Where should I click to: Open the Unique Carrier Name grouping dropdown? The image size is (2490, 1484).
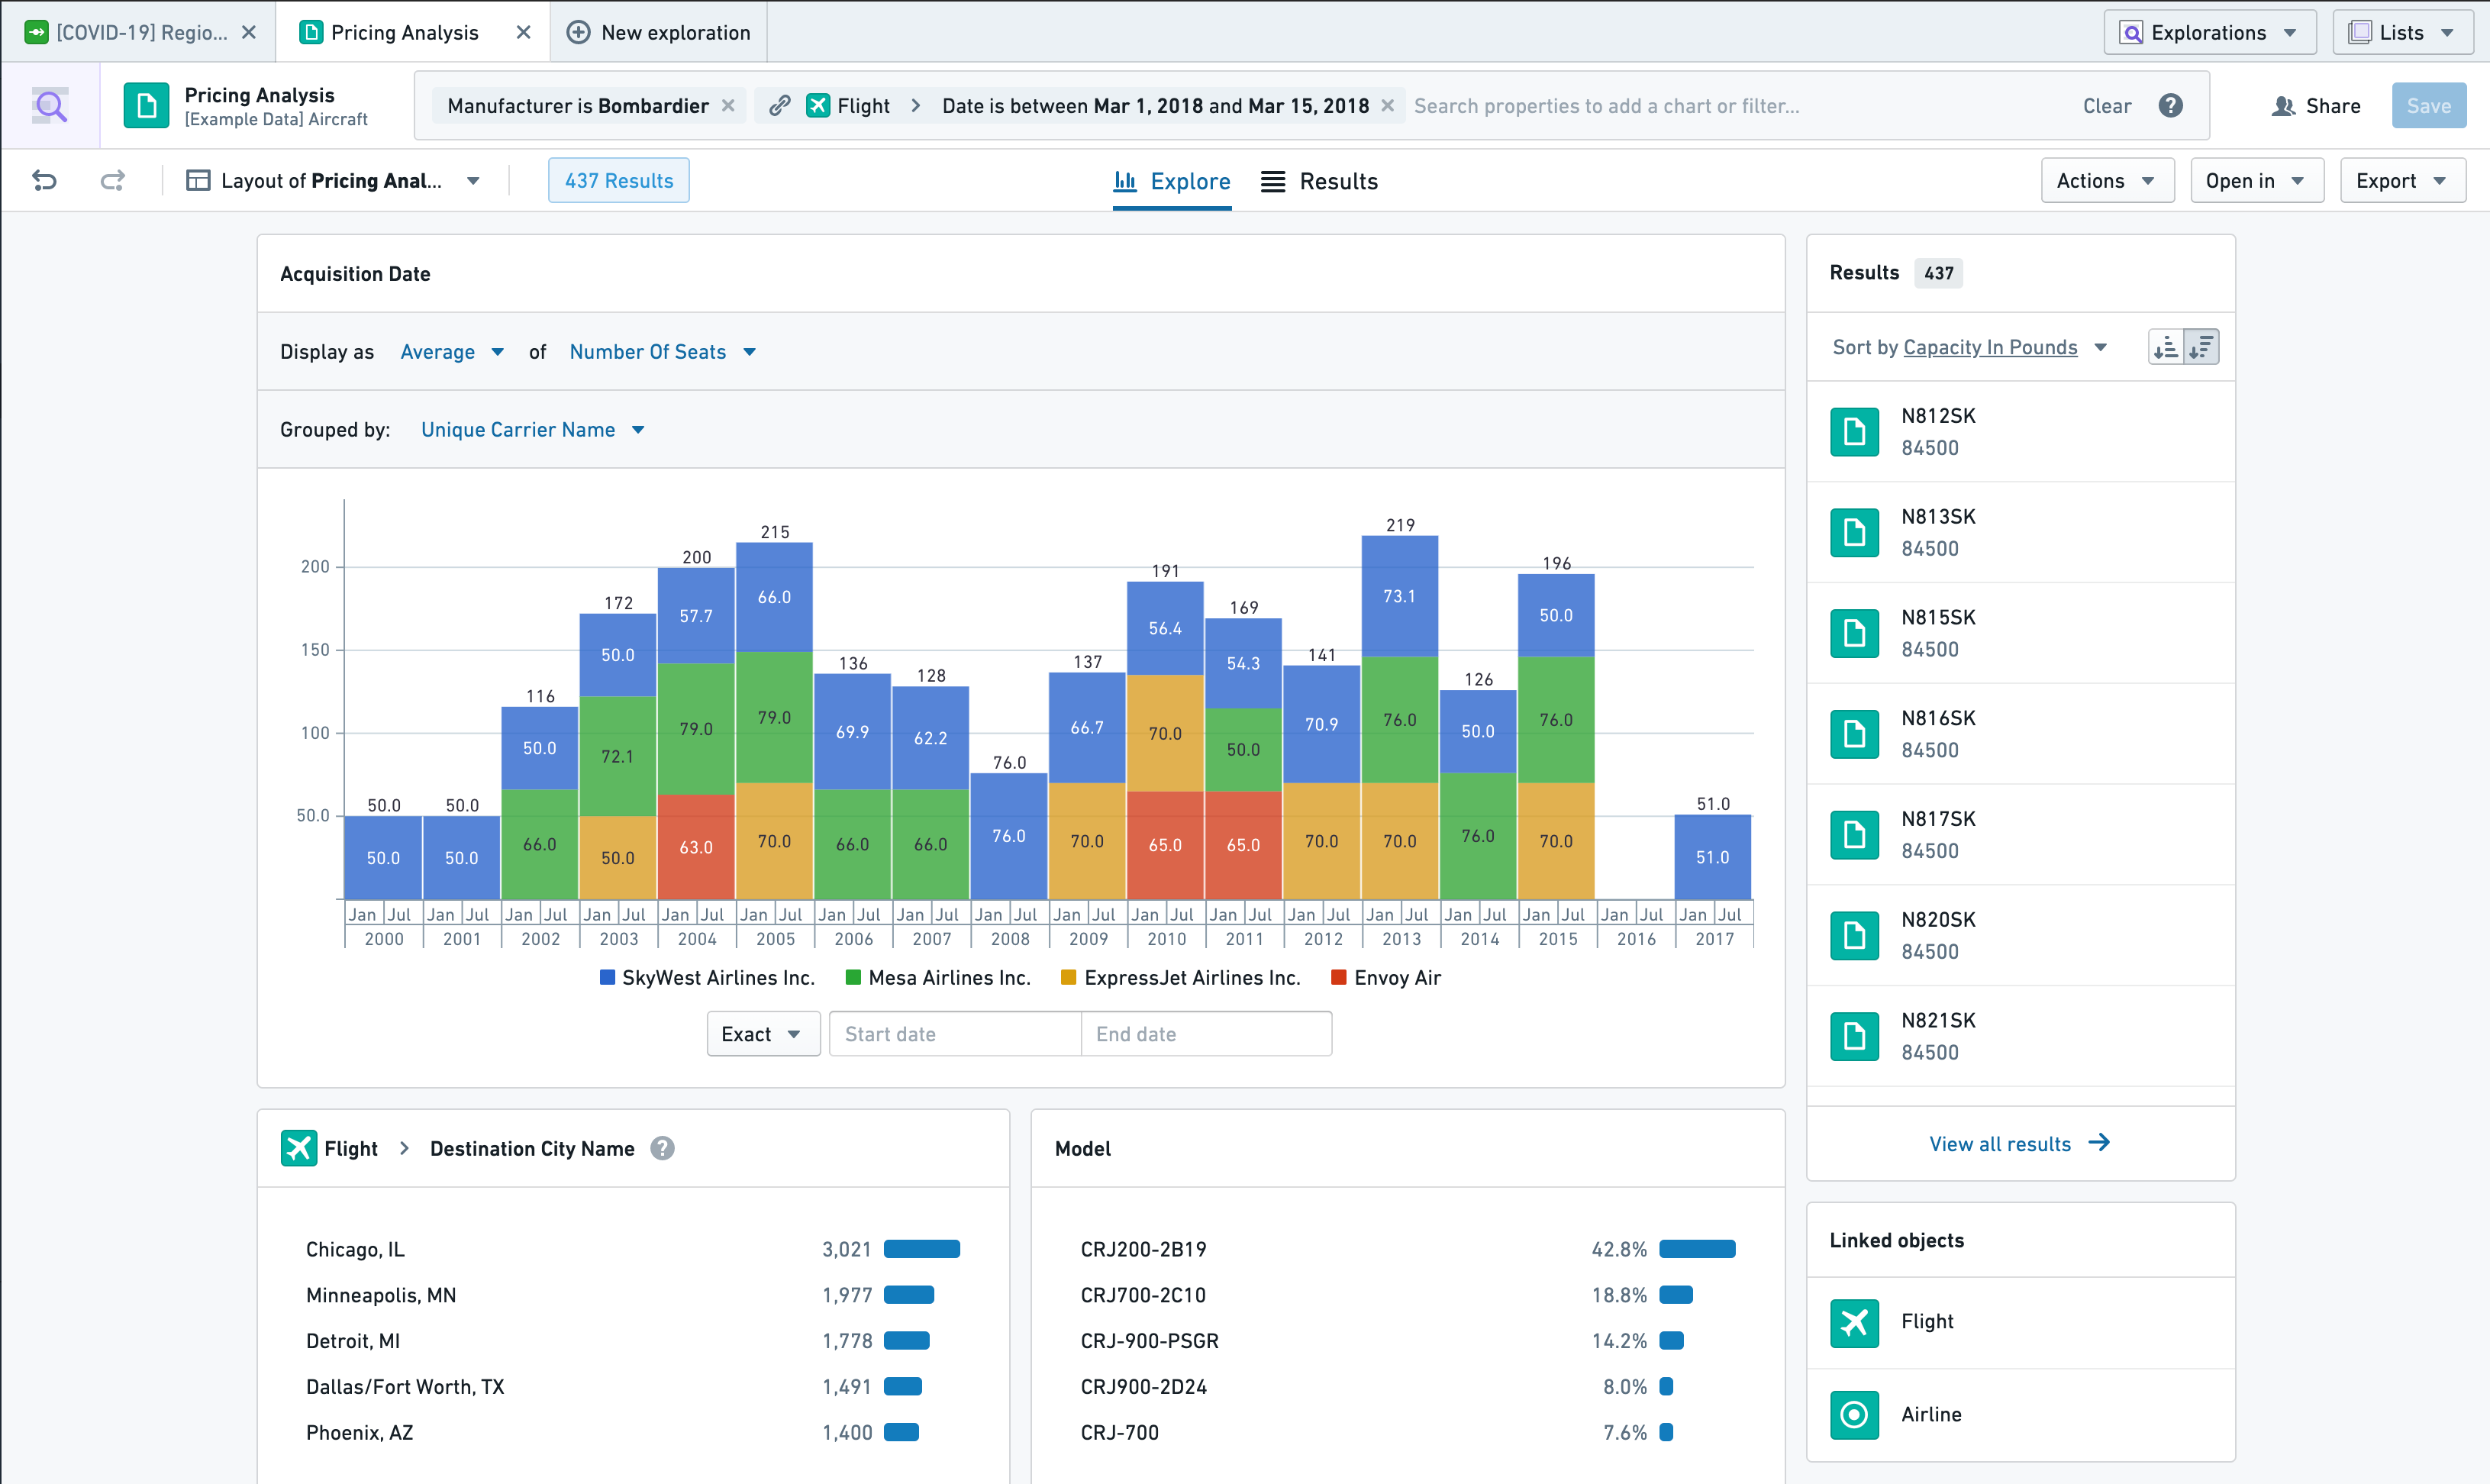(532, 430)
